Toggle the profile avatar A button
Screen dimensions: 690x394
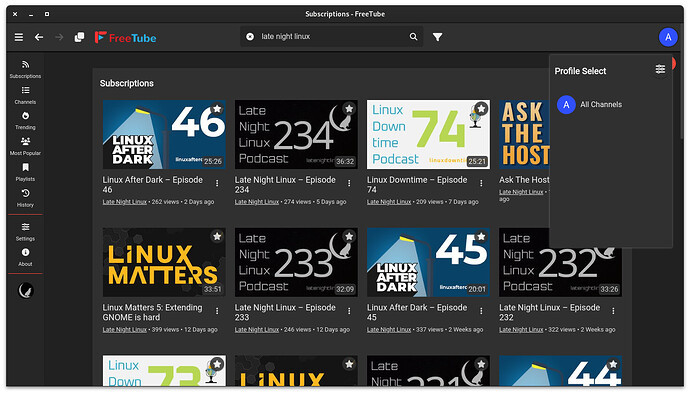pos(668,37)
